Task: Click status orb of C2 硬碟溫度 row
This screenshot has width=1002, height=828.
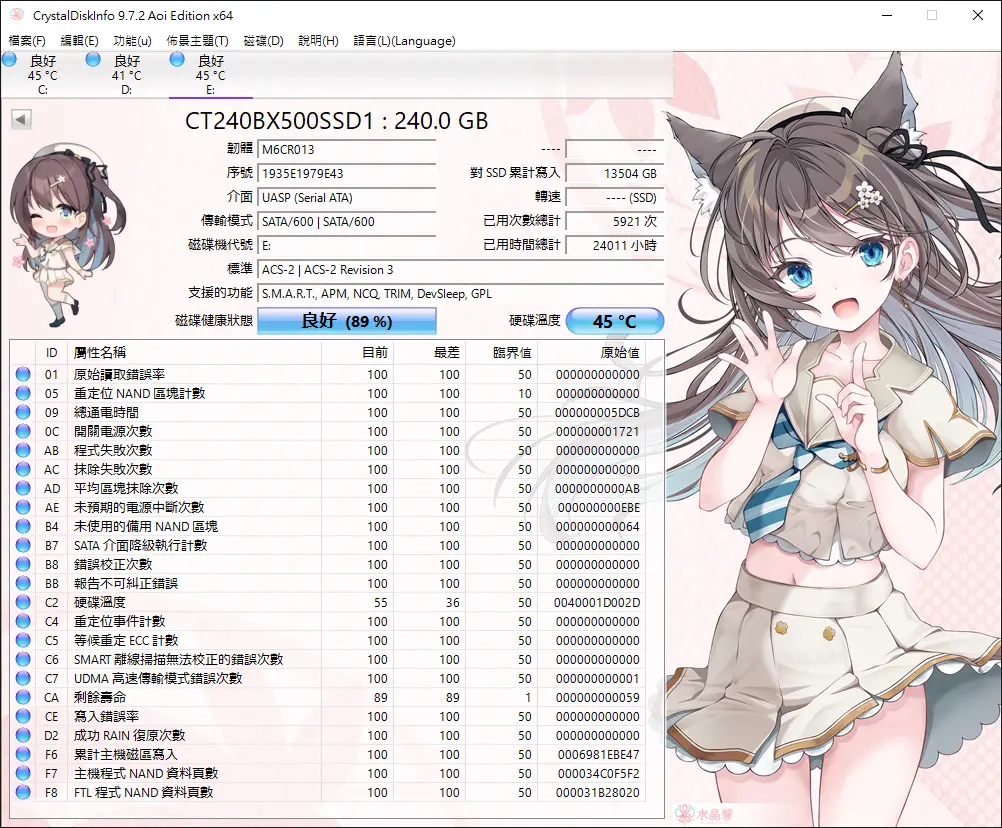Action: click(x=23, y=602)
